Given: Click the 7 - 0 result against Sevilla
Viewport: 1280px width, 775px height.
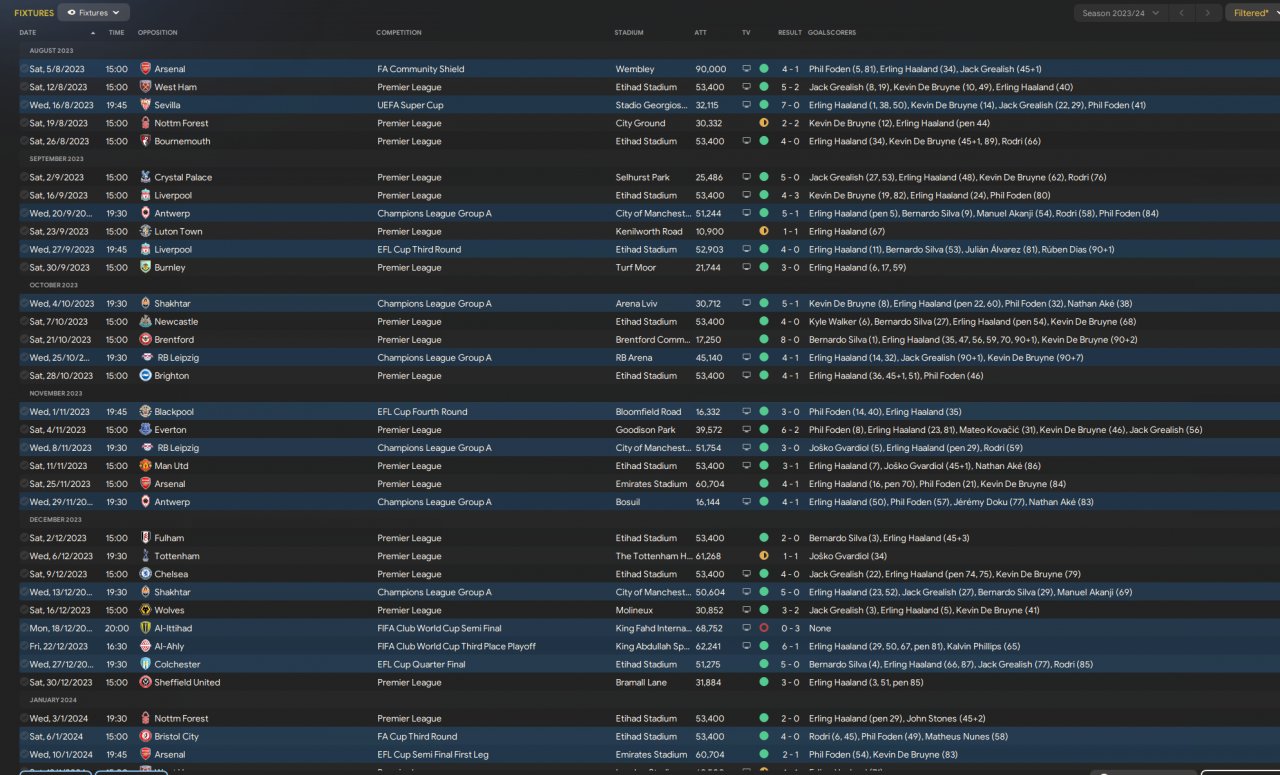Looking at the screenshot, I should click(790, 105).
